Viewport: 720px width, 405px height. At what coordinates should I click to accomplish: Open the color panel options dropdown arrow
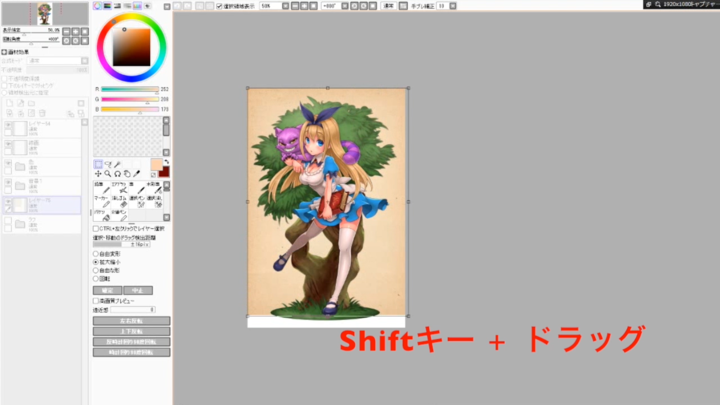(167, 6)
